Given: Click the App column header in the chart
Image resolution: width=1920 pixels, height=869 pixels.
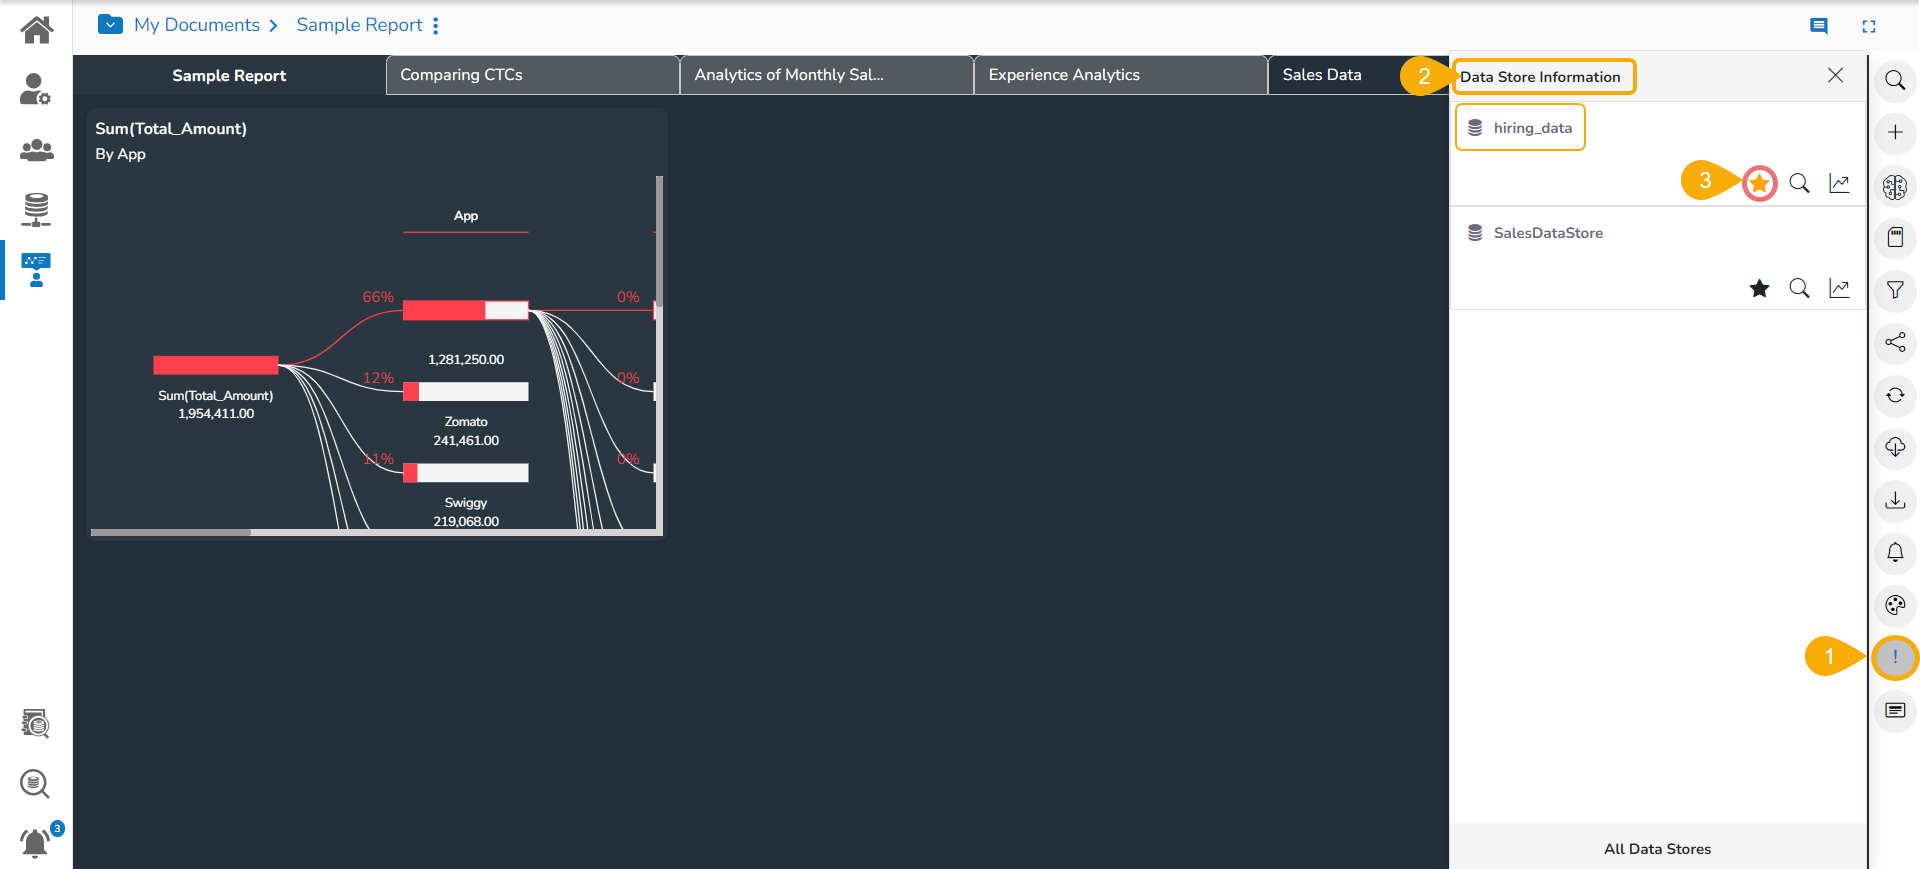Looking at the screenshot, I should 466,216.
